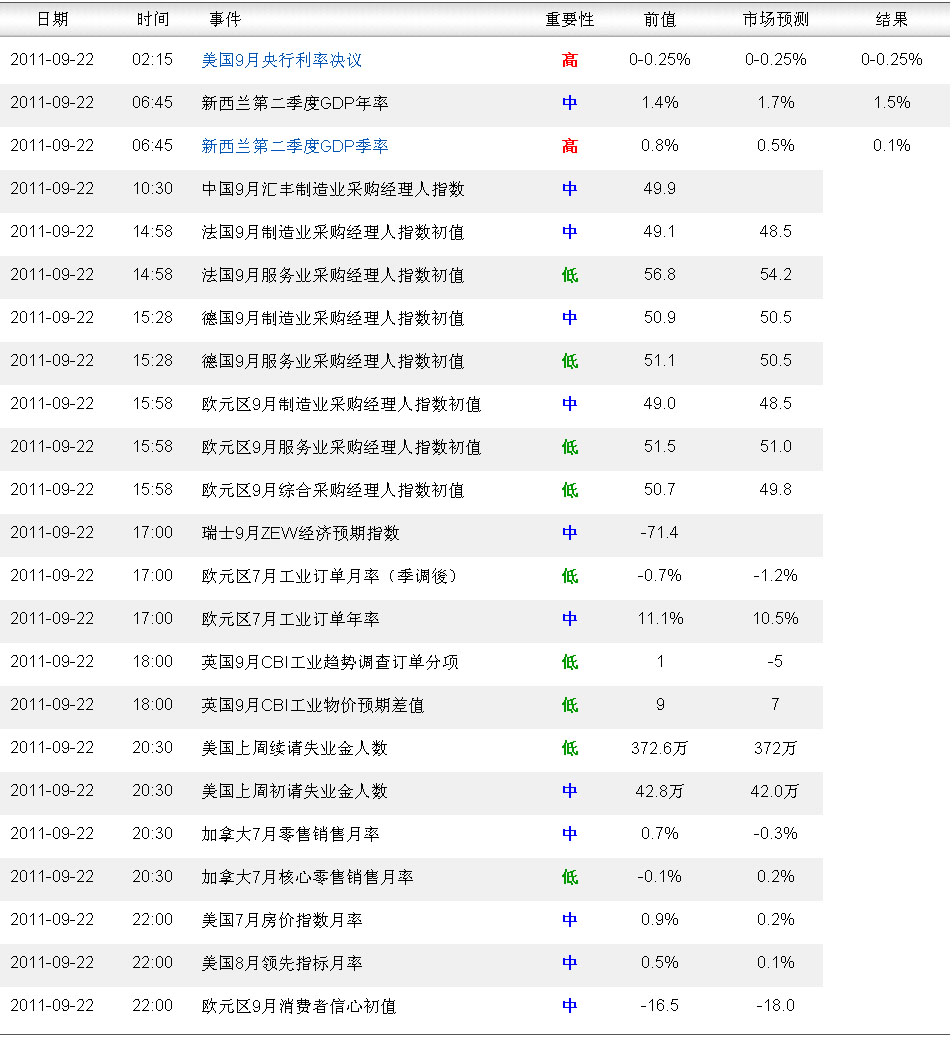
Task: Click the 市场预测 column header
Action: point(775,19)
